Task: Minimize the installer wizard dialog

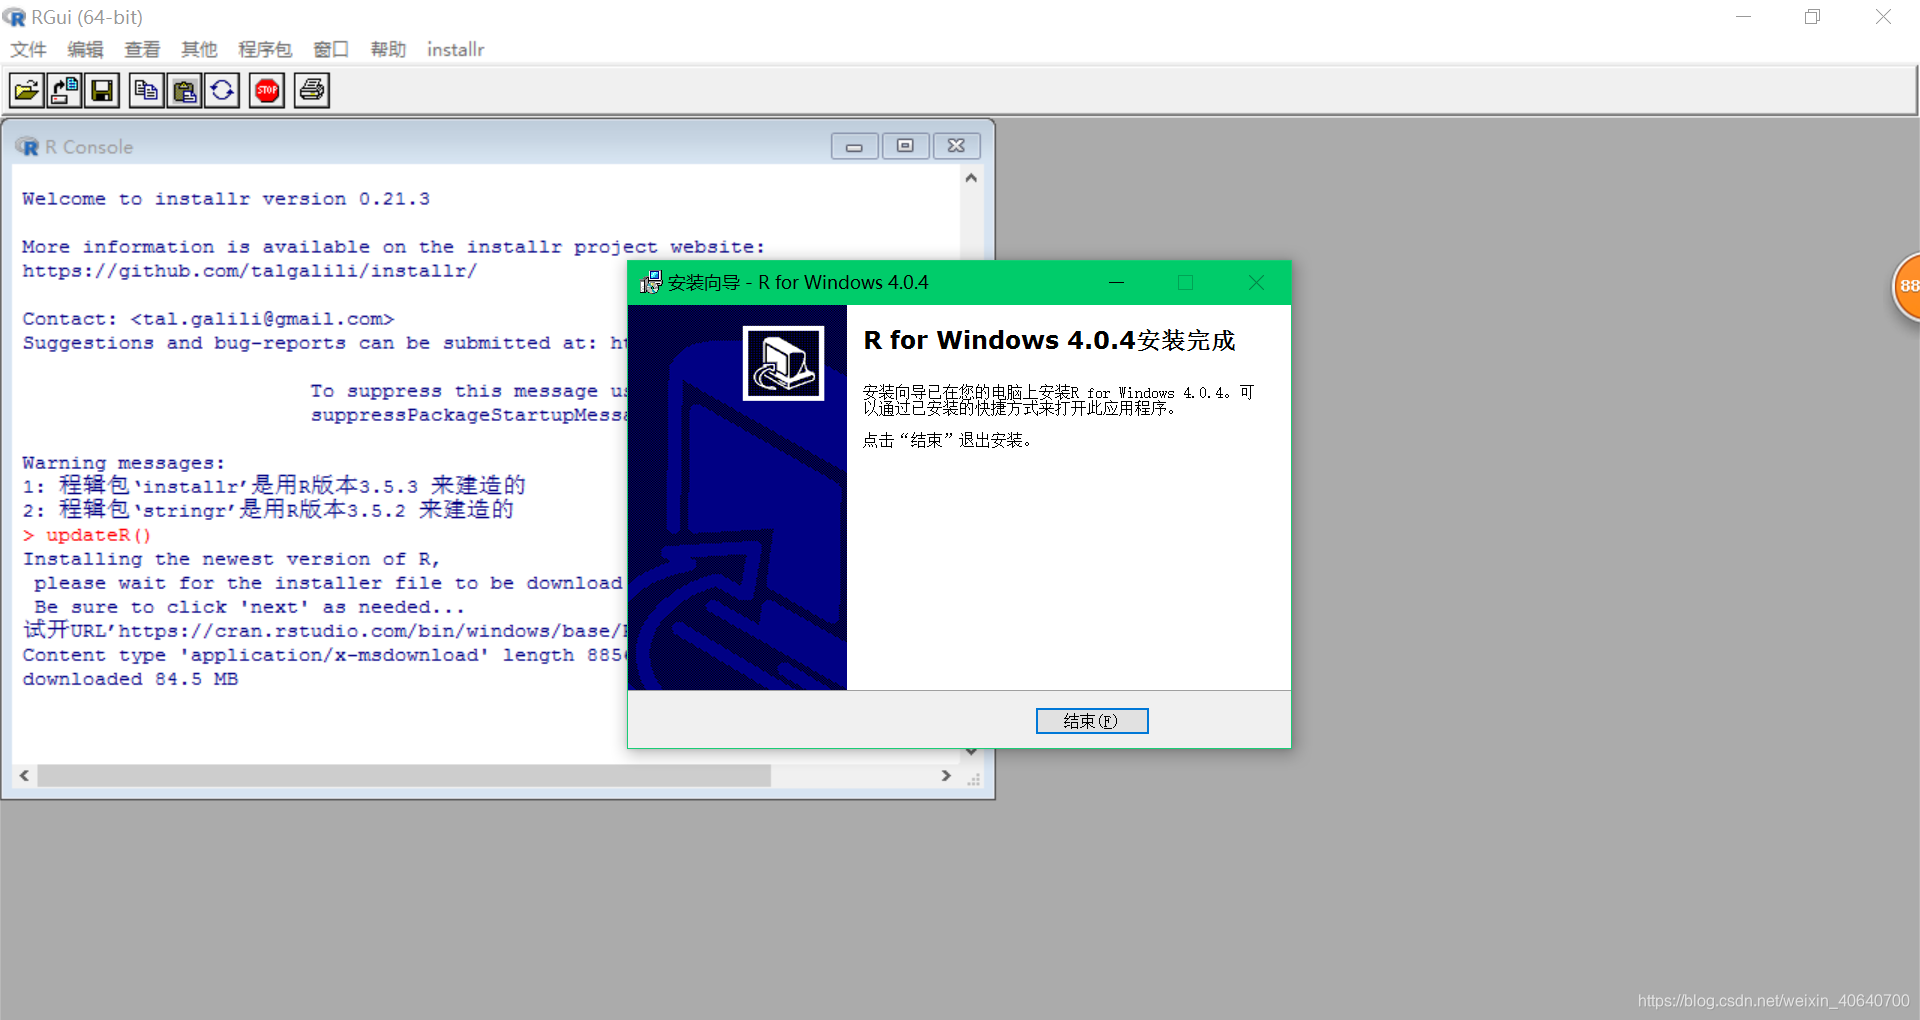Action: pyautogui.click(x=1117, y=283)
